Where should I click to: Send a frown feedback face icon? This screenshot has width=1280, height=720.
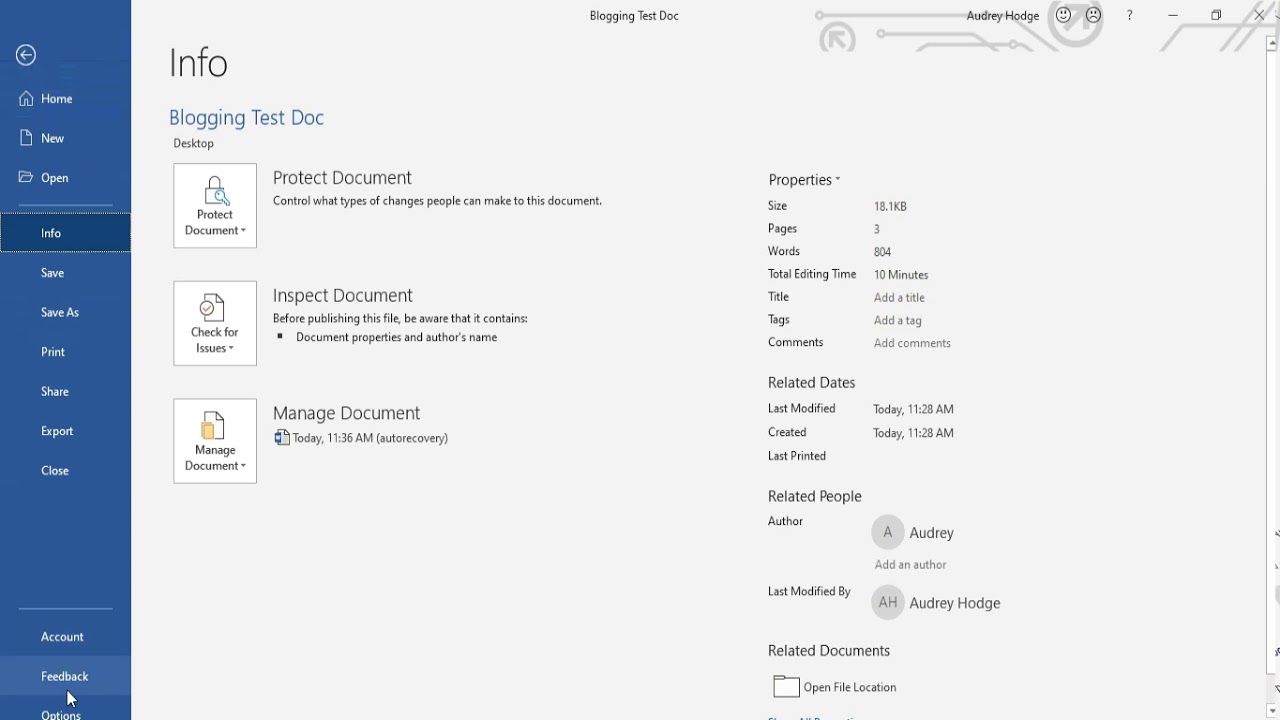1093,15
